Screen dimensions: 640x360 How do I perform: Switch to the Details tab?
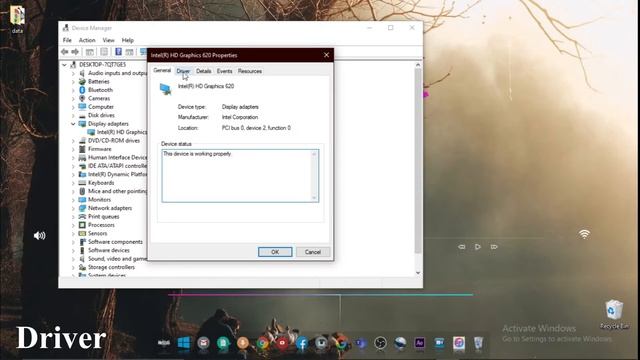(203, 71)
